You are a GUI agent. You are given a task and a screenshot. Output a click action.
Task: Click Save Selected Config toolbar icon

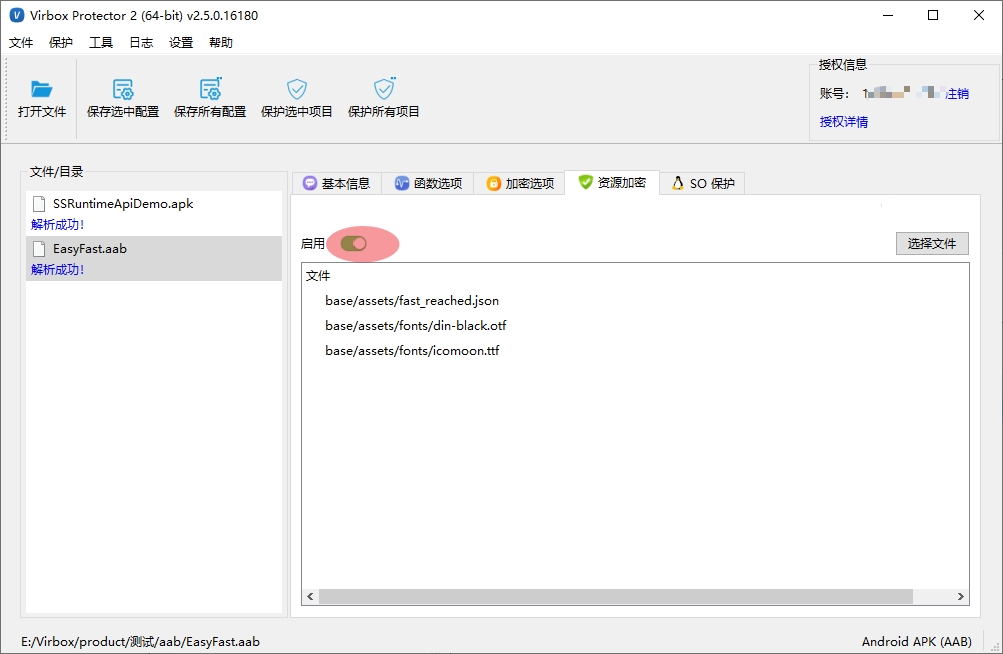point(123,90)
